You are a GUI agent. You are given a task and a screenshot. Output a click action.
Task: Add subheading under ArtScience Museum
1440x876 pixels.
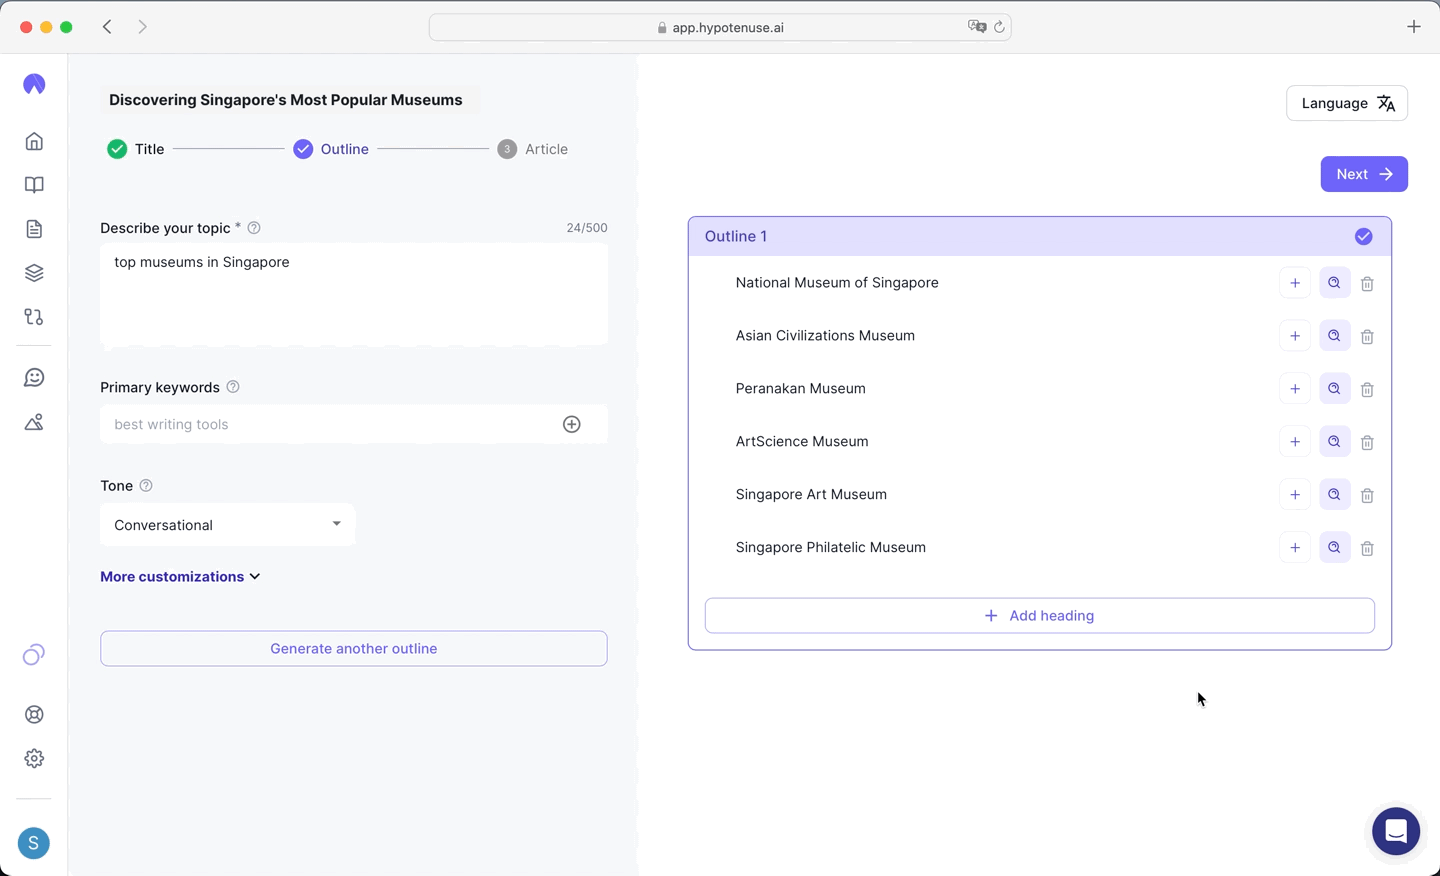(x=1295, y=442)
